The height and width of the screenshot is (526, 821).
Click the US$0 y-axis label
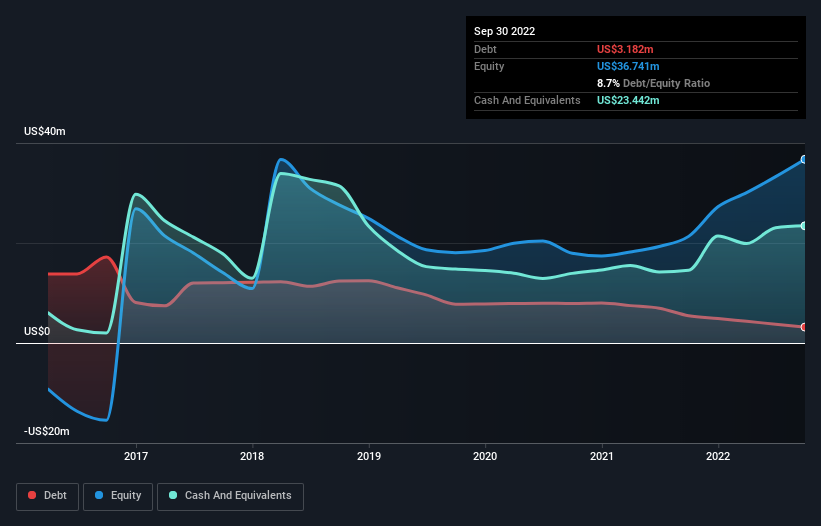pos(37,331)
